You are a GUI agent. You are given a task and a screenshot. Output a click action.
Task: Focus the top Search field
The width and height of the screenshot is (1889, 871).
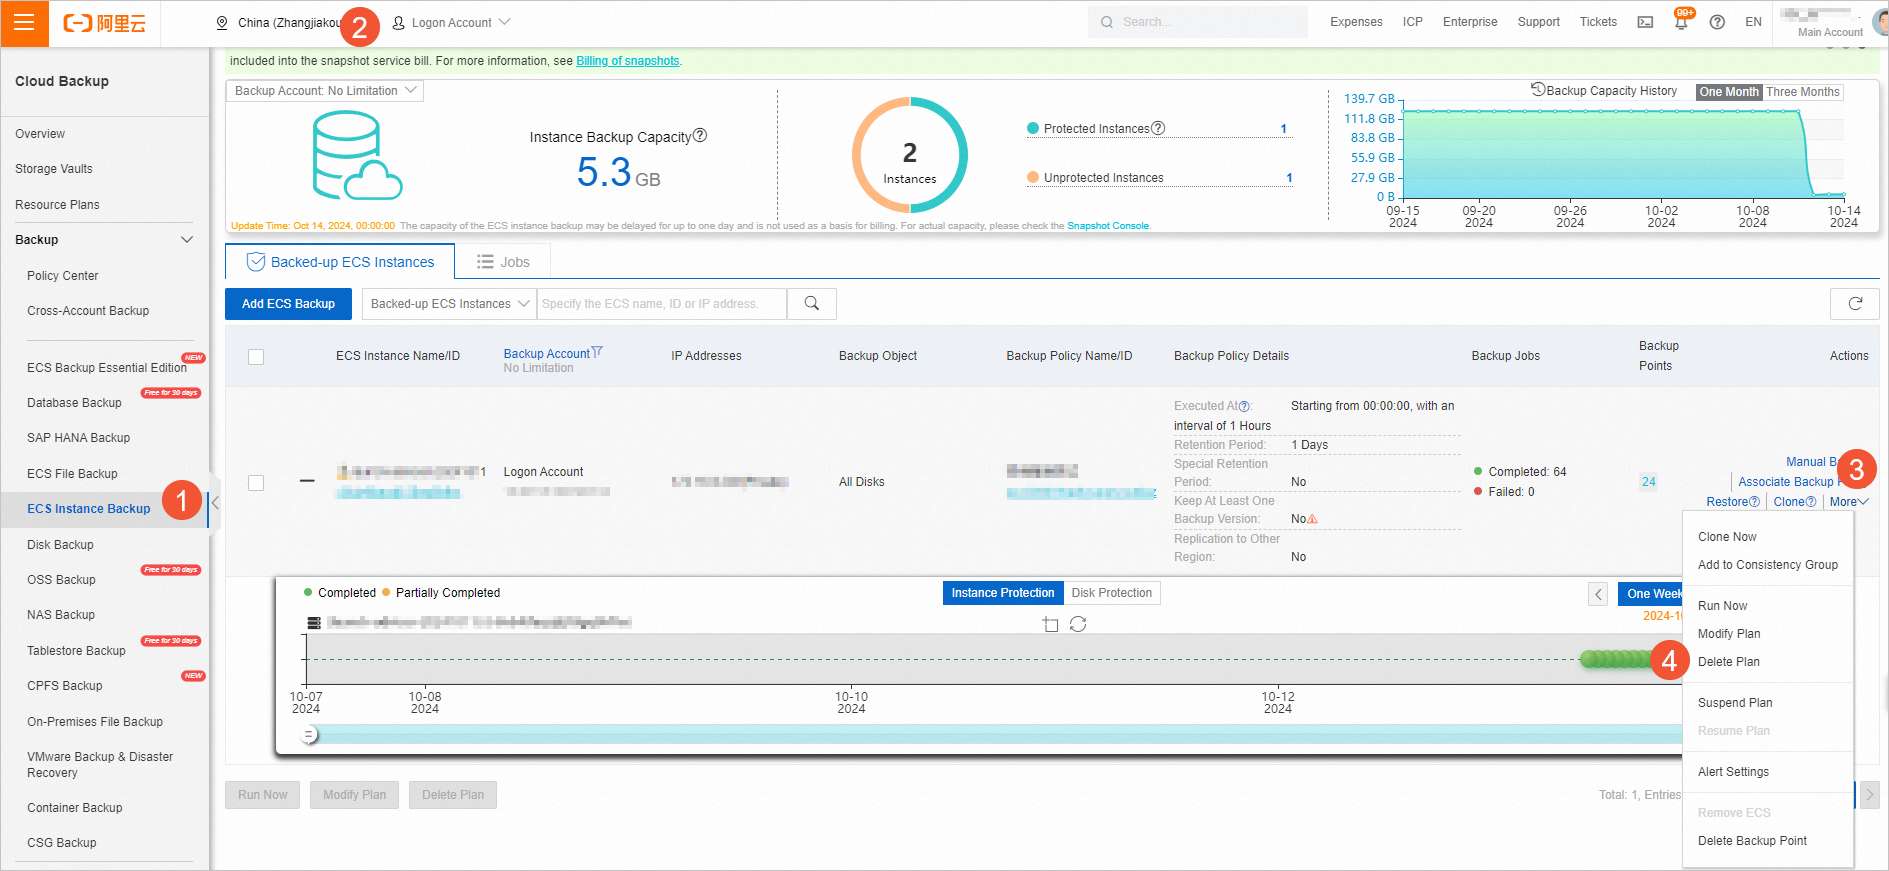1197,22
